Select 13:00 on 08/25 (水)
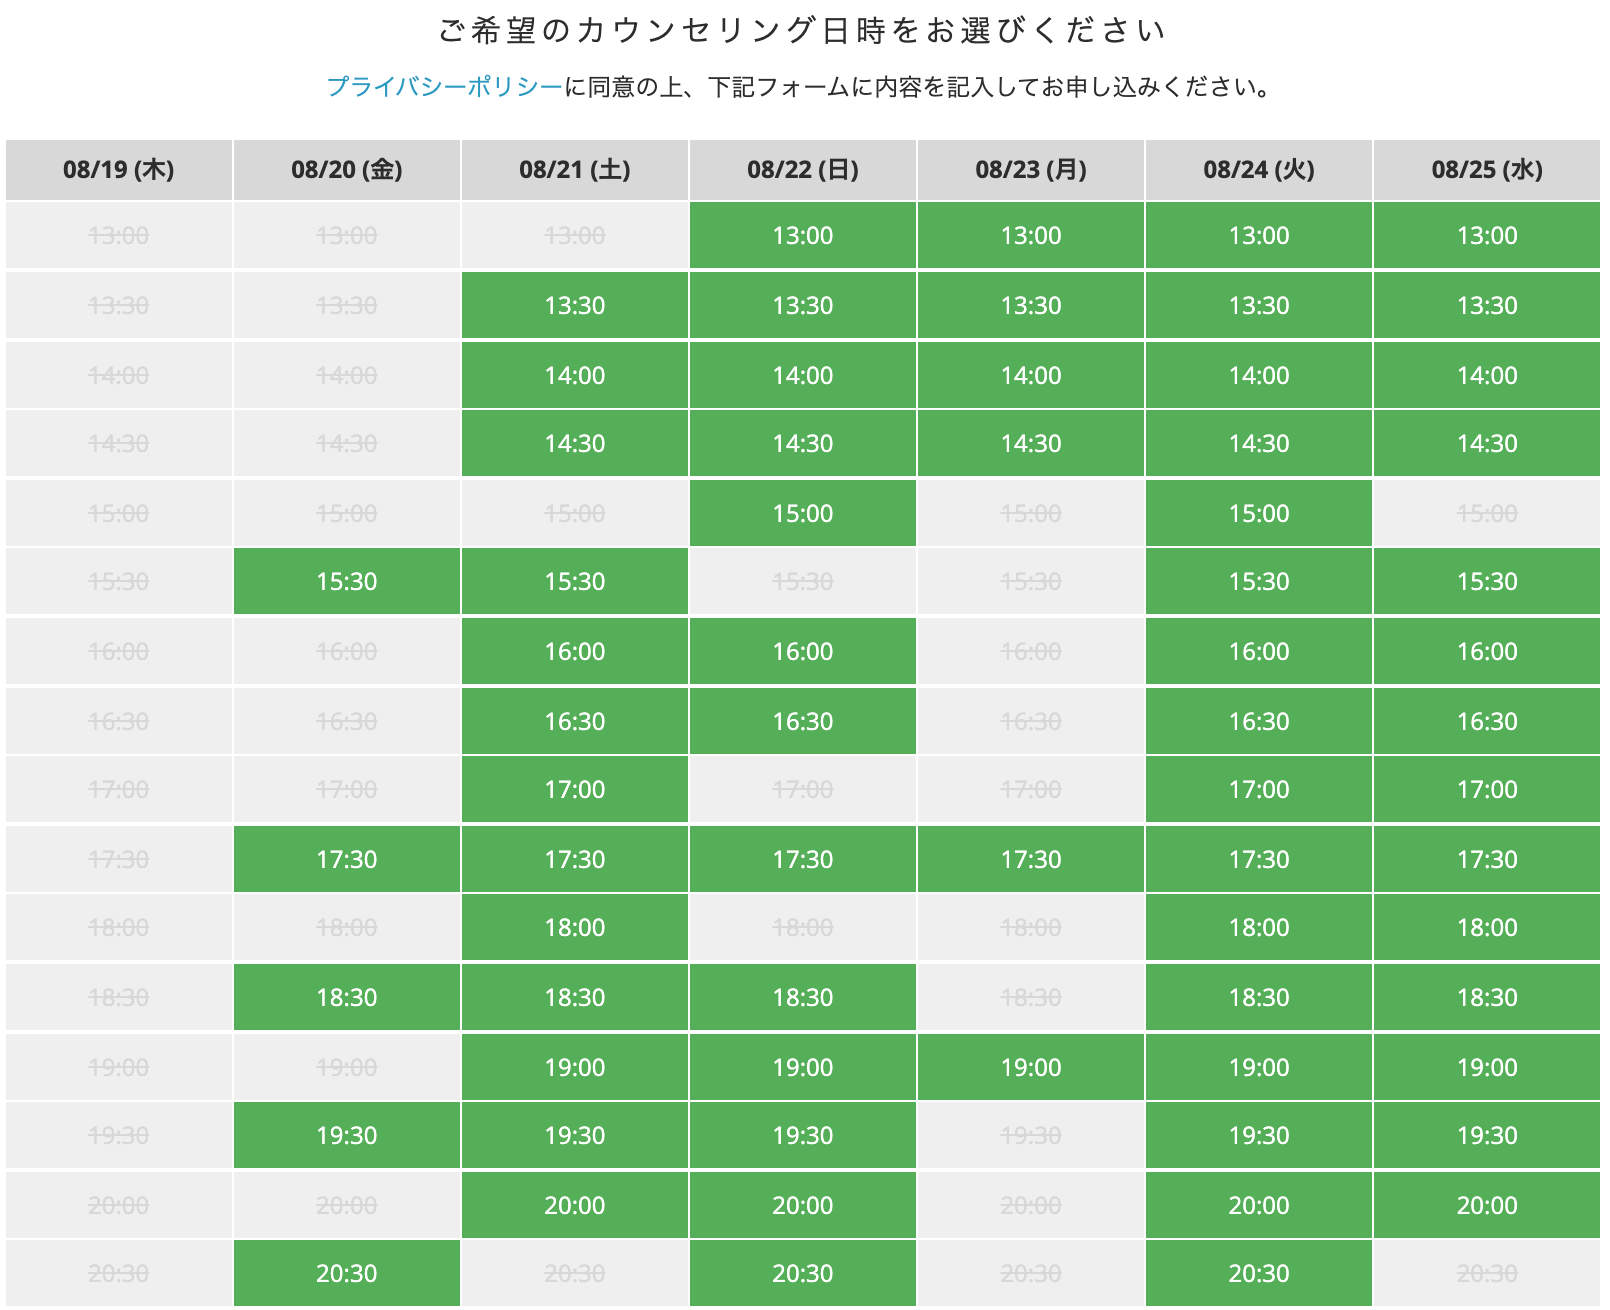The height and width of the screenshot is (1310, 1610). (x=1486, y=236)
